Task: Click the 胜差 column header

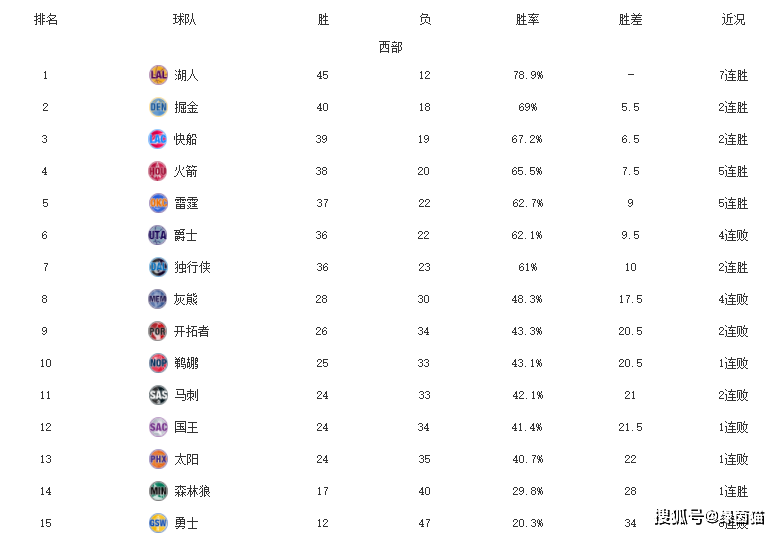Action: pyautogui.click(x=630, y=20)
